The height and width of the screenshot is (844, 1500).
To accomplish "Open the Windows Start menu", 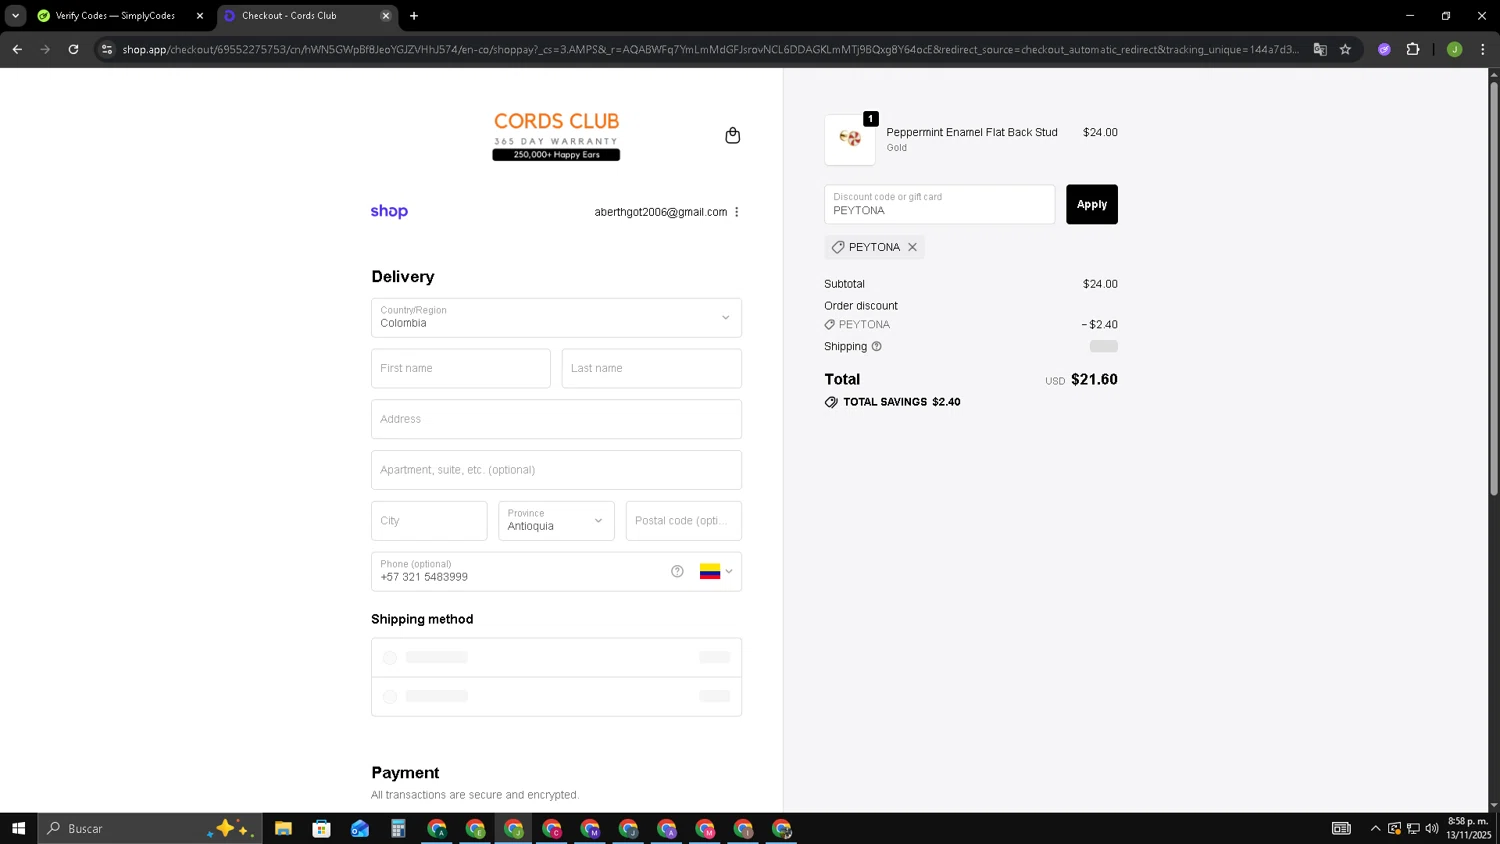I will [x=18, y=828].
